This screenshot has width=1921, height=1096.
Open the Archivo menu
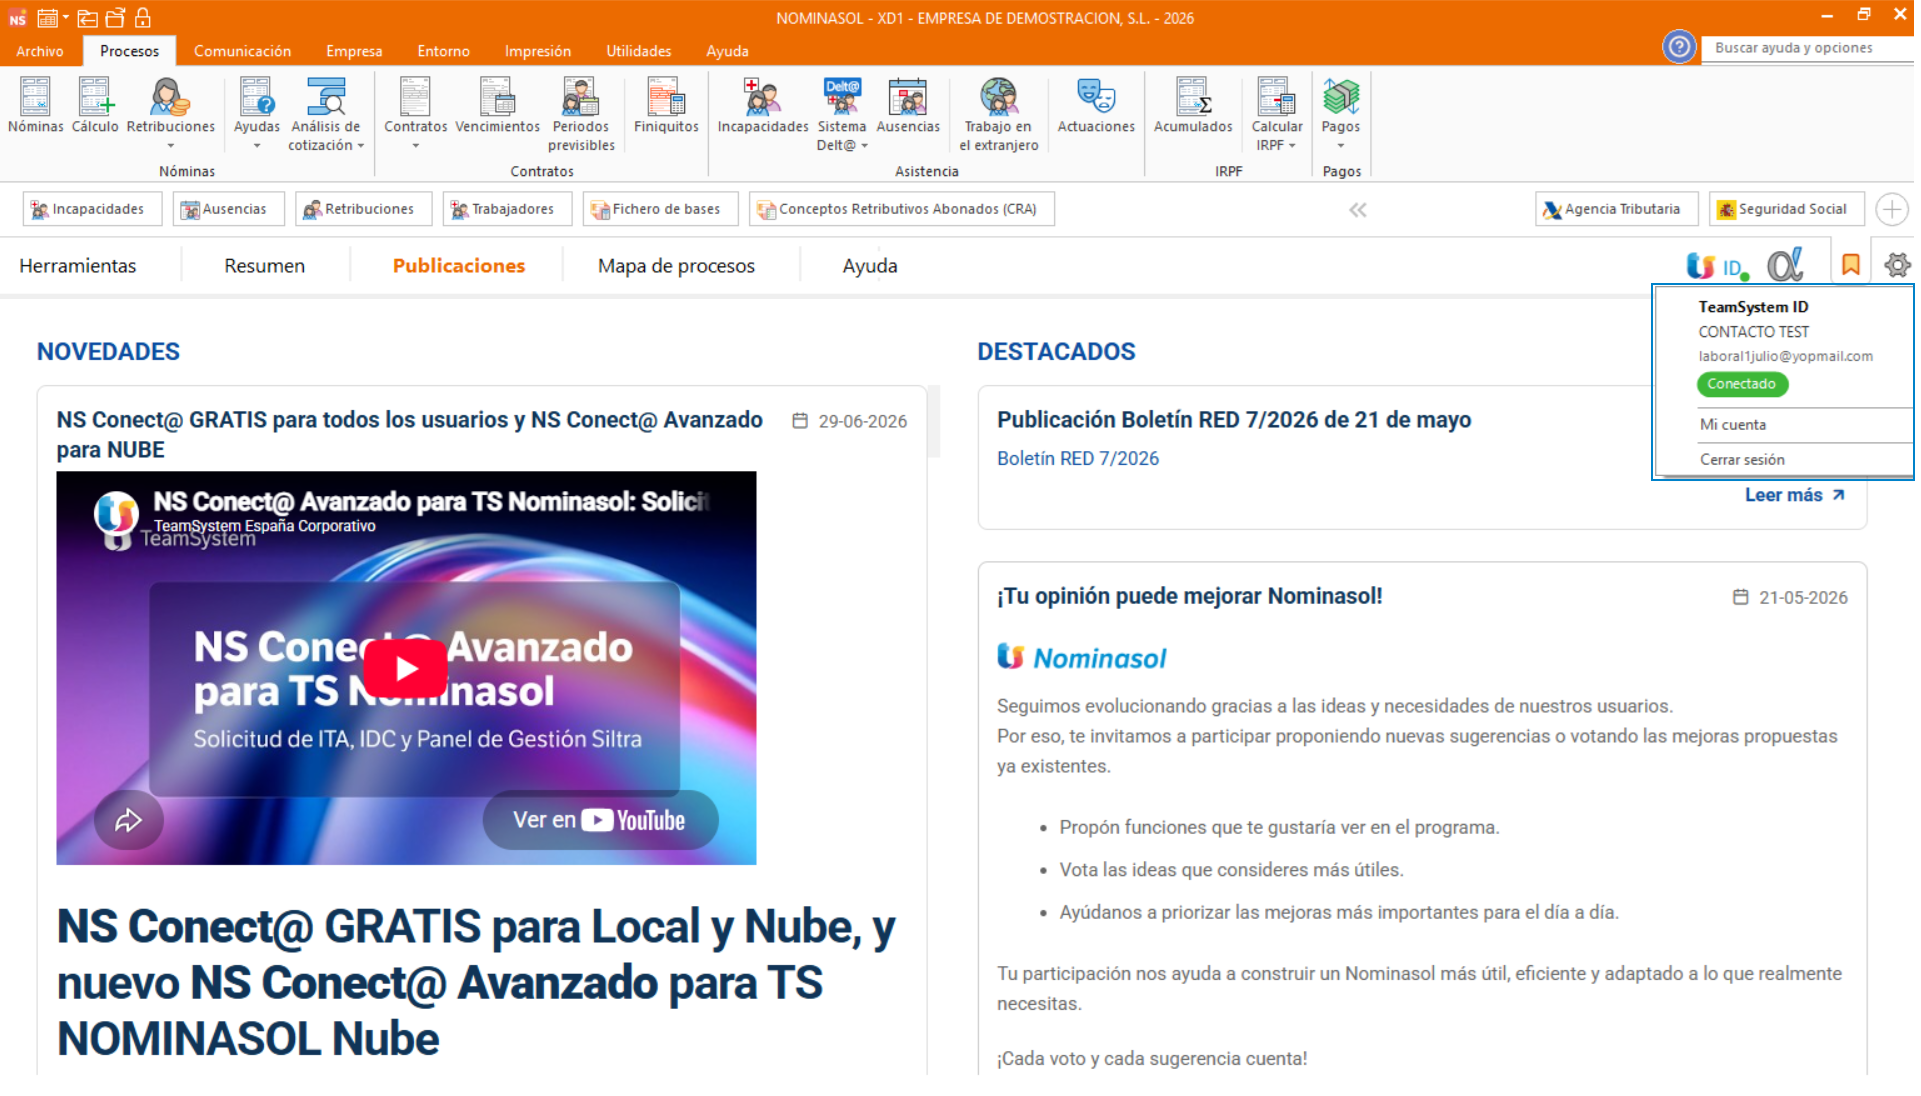(40, 51)
